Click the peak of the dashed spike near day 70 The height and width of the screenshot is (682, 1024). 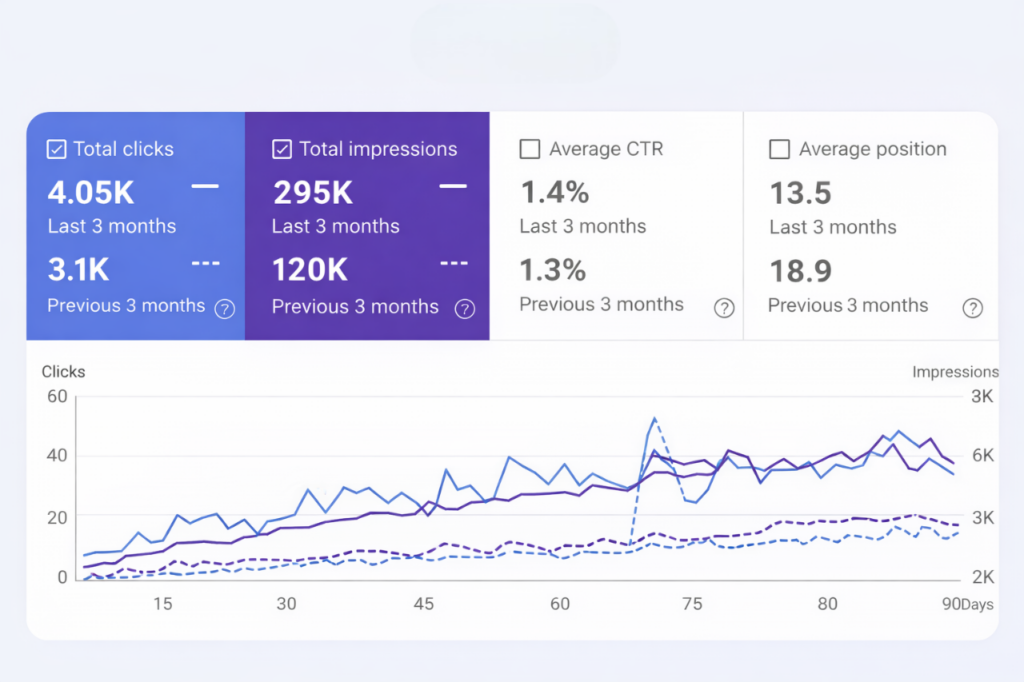(x=654, y=419)
